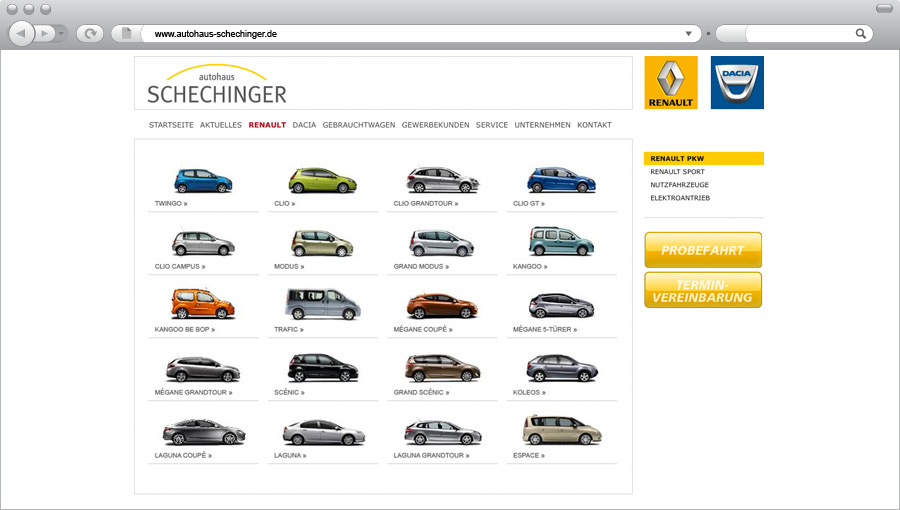
Task: Open the CLIO CAMPUS » link
Action: coord(180,267)
